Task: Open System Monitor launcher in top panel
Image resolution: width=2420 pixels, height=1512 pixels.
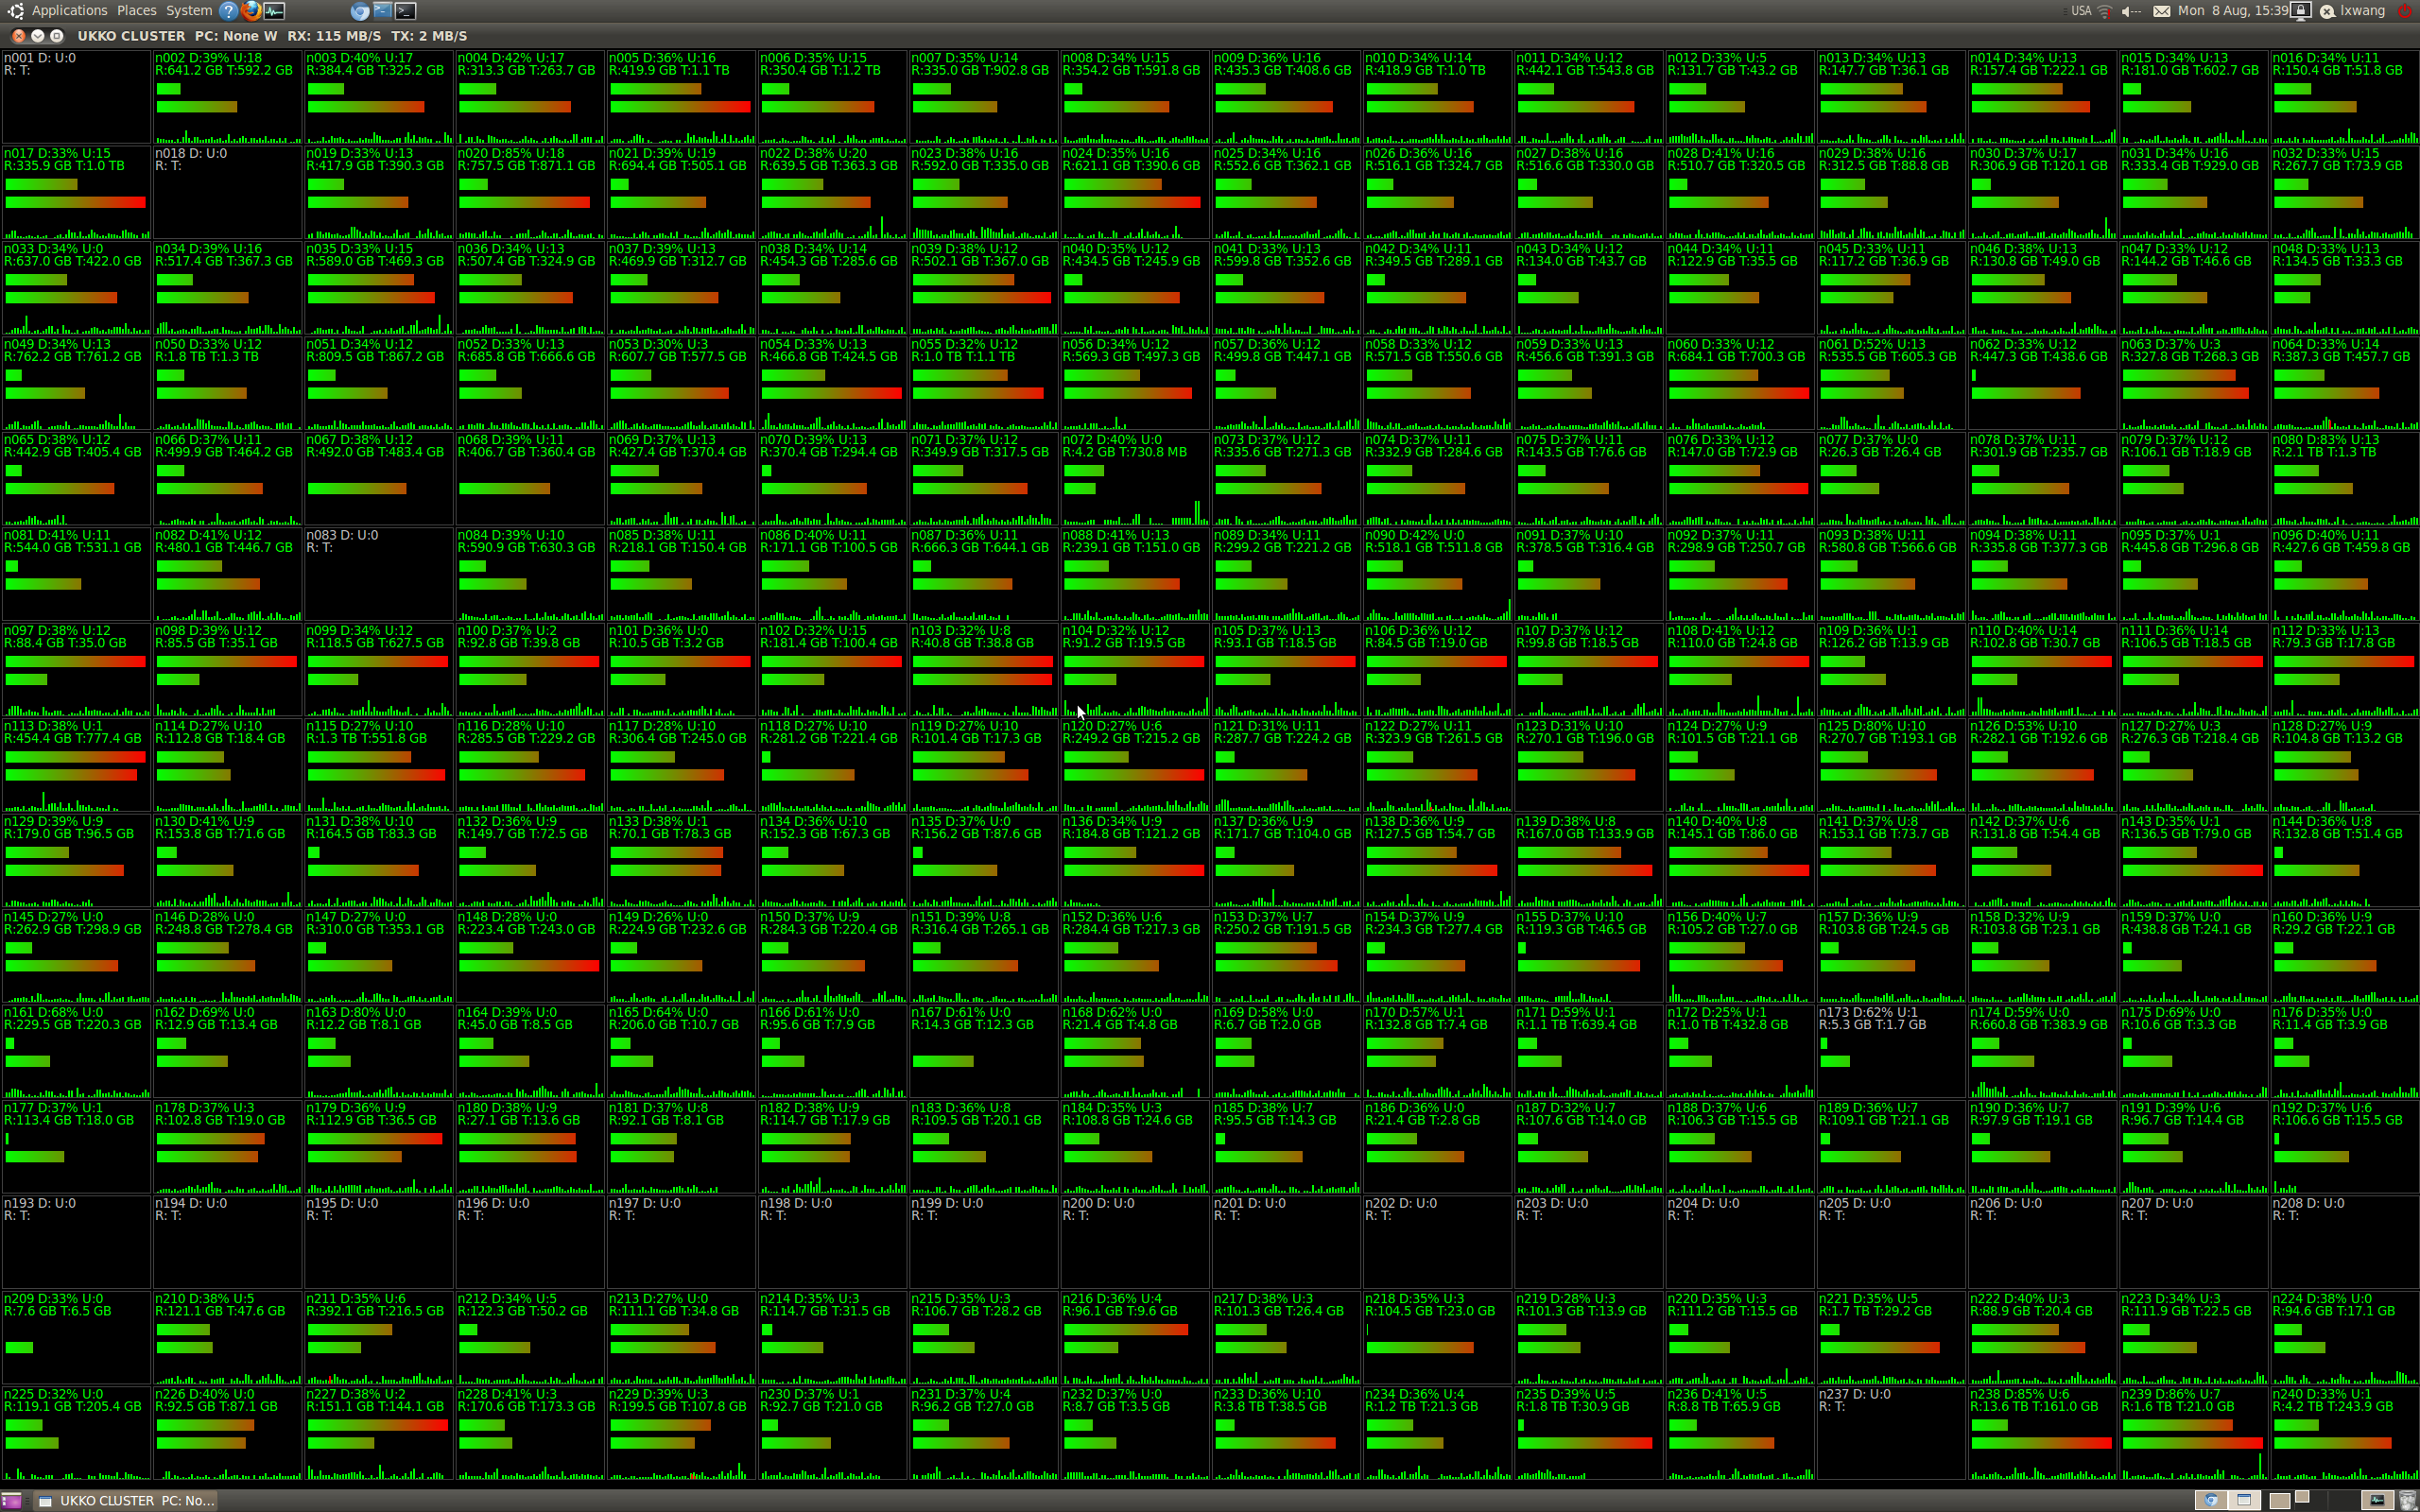Action: pyautogui.click(x=274, y=11)
